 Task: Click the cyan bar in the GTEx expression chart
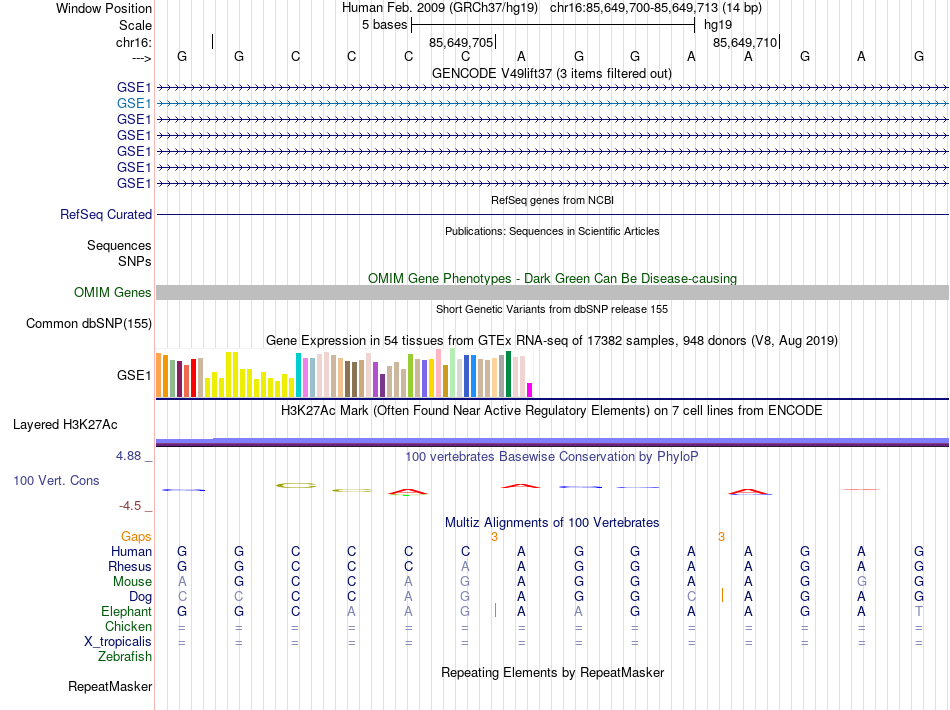click(298, 375)
